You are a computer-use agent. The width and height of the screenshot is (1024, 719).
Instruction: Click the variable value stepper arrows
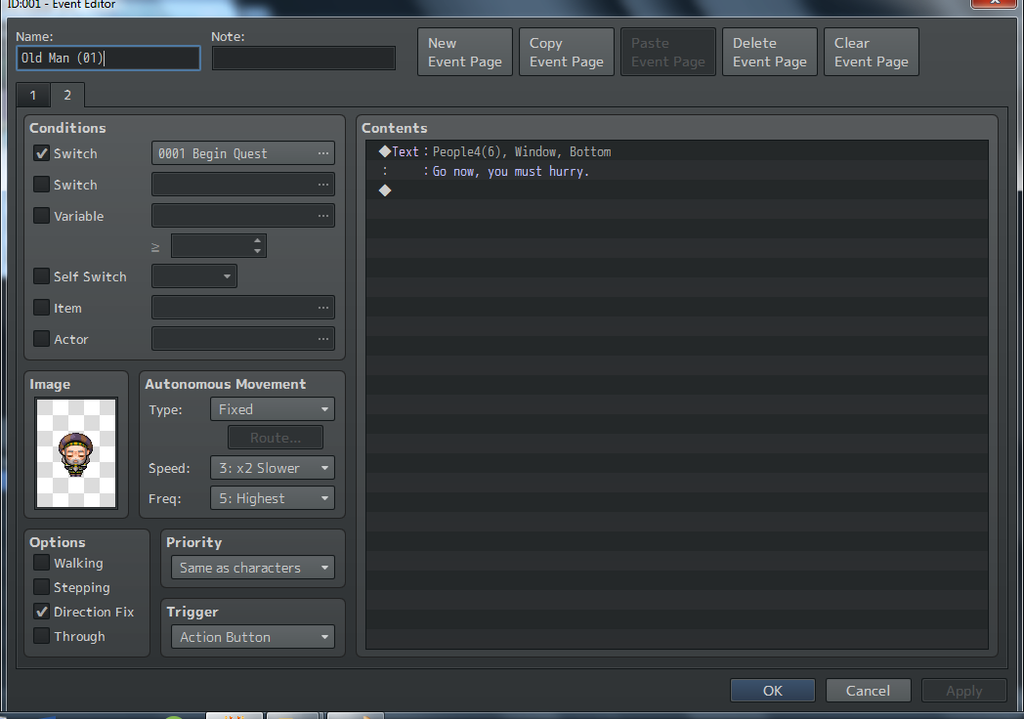pyautogui.click(x=258, y=246)
